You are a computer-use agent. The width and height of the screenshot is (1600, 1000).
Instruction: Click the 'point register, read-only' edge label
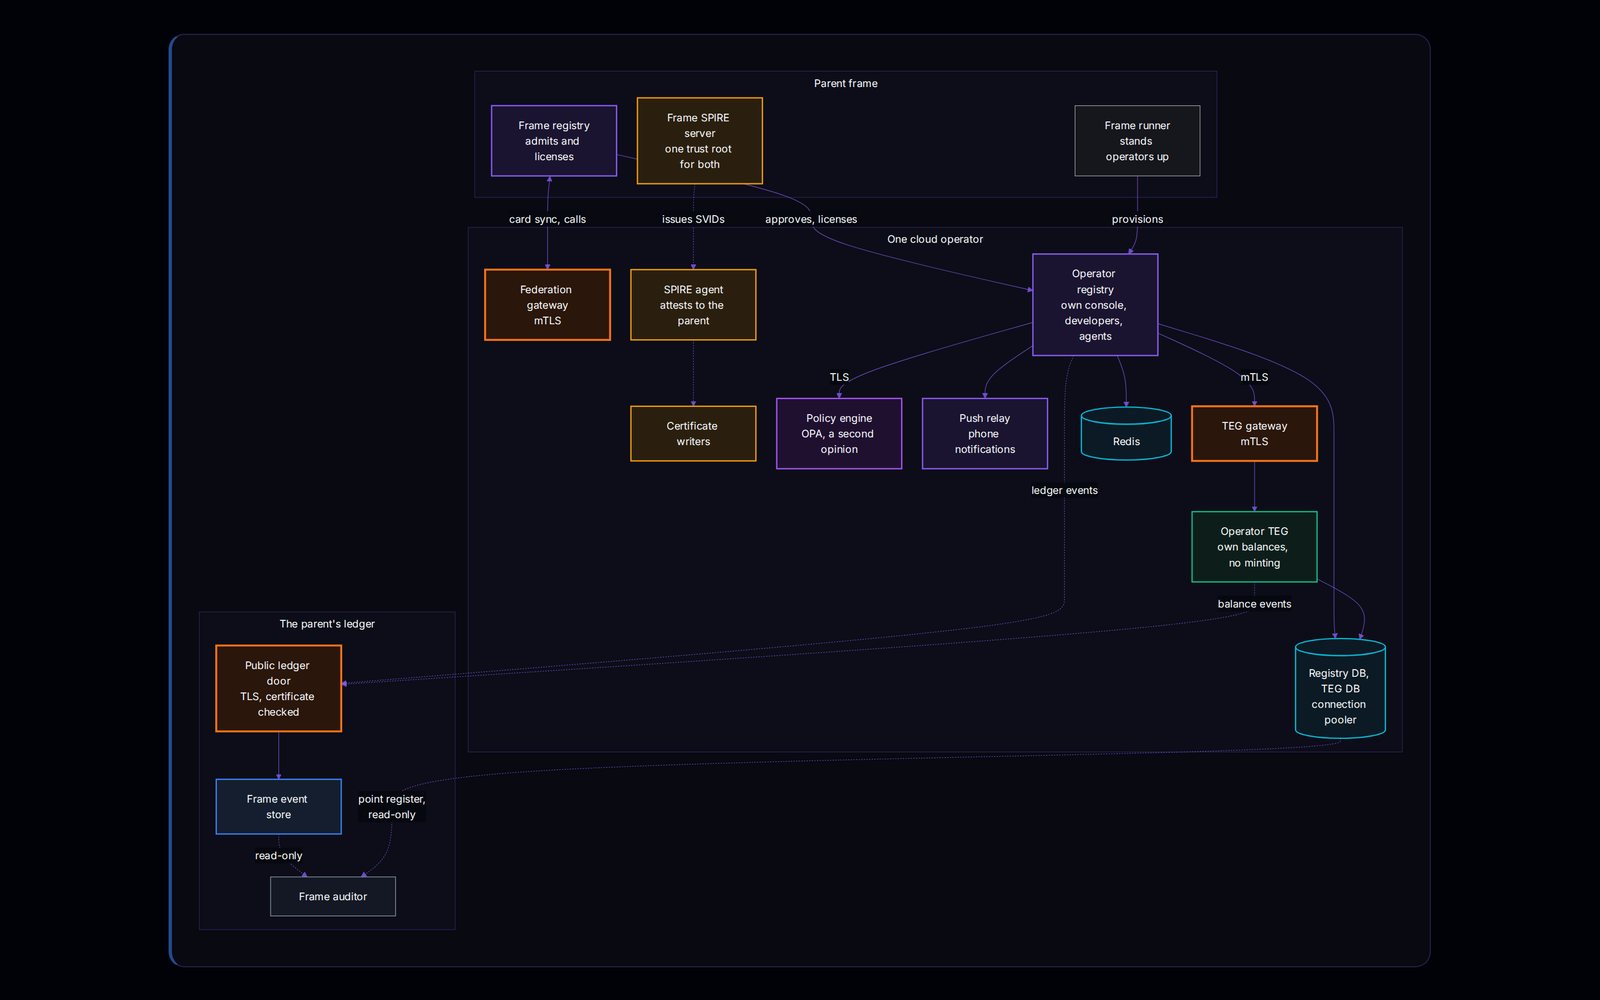coord(392,807)
